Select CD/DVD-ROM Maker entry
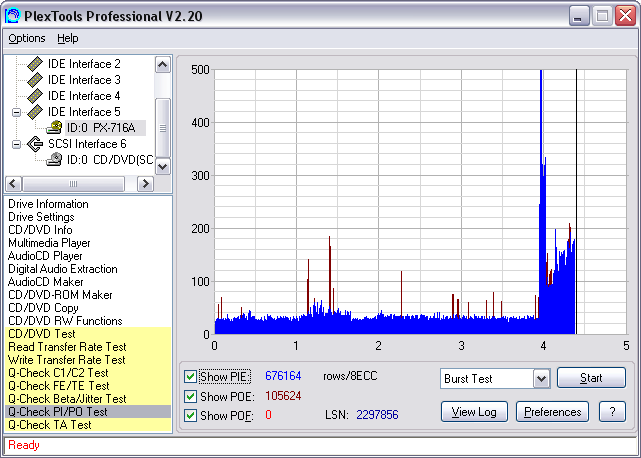 coord(88,295)
